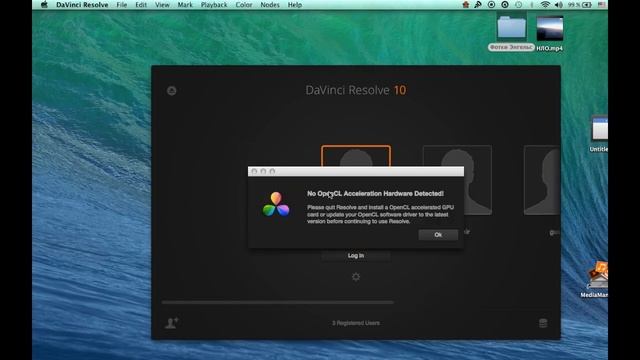Open the Help menu
640x360 pixels.
(x=295, y=5)
